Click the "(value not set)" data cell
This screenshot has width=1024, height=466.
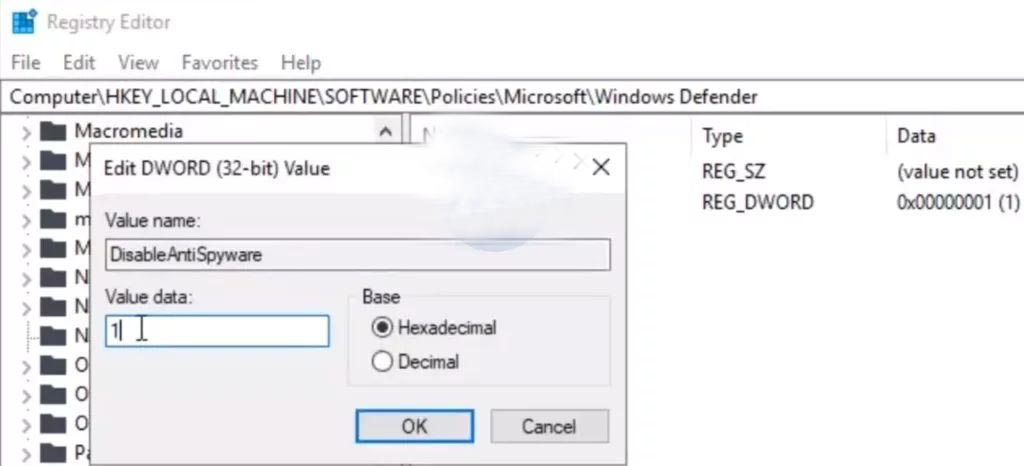pos(957,172)
